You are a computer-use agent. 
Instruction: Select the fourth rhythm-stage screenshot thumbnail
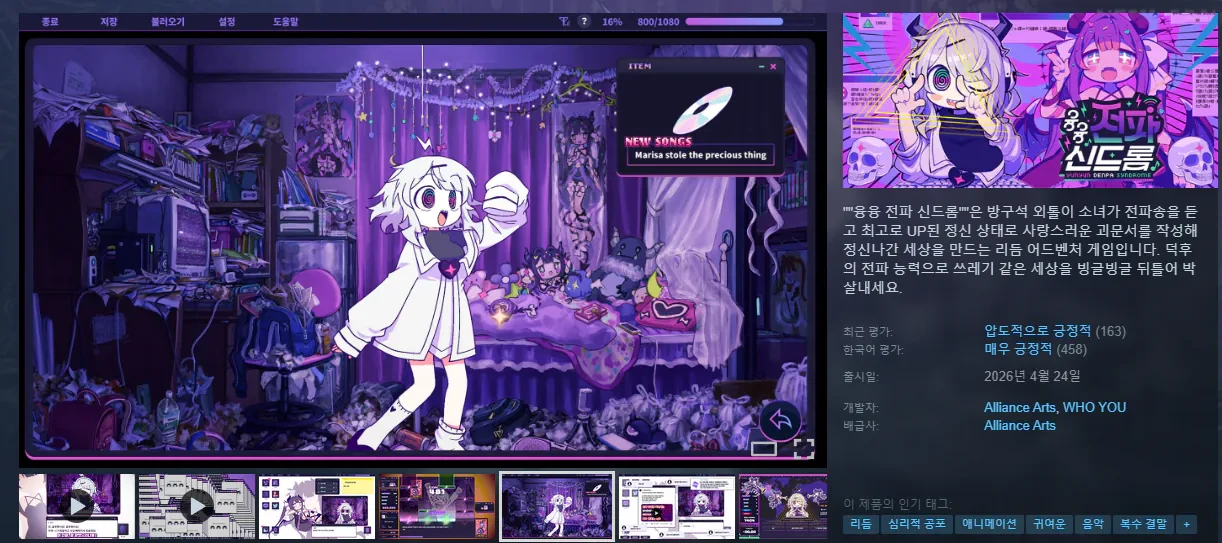click(x=436, y=506)
